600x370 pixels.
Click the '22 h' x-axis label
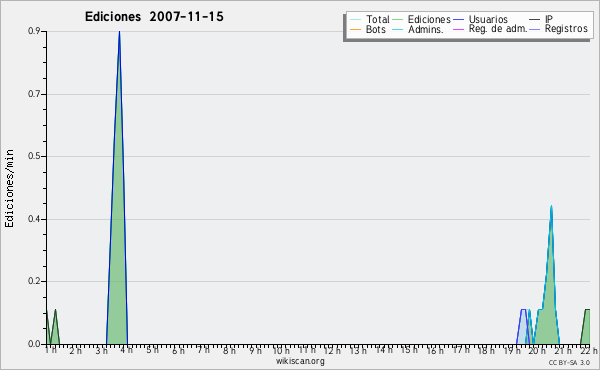tap(589, 350)
